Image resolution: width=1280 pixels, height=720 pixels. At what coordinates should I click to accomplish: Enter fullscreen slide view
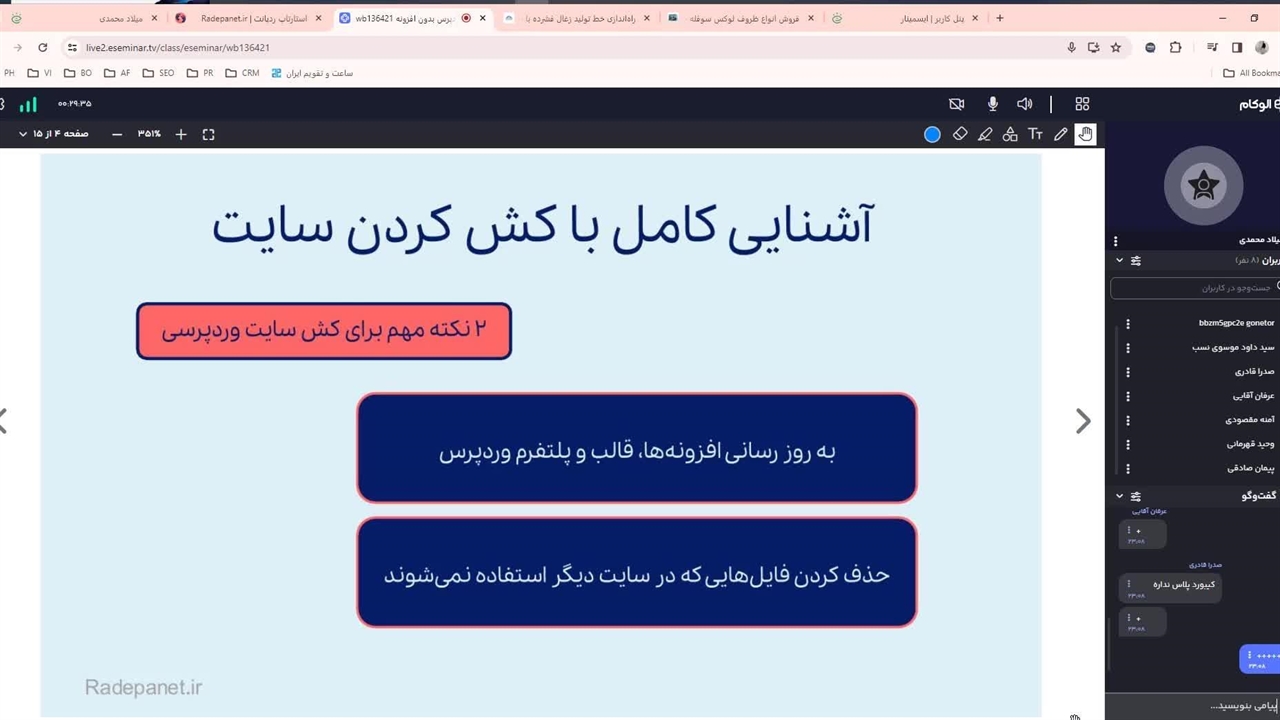coord(208,134)
